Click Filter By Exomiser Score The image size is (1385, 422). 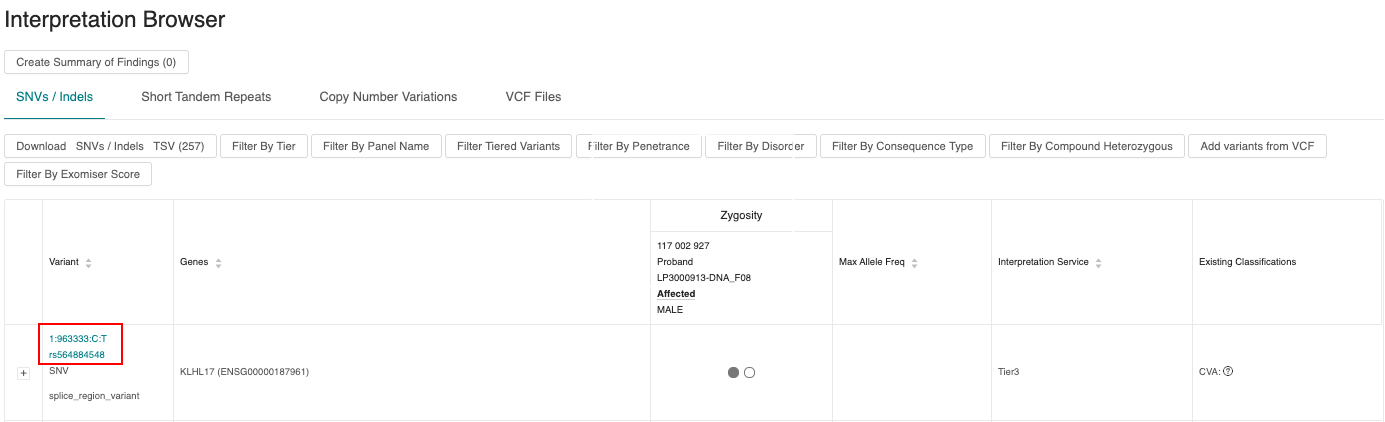78,174
